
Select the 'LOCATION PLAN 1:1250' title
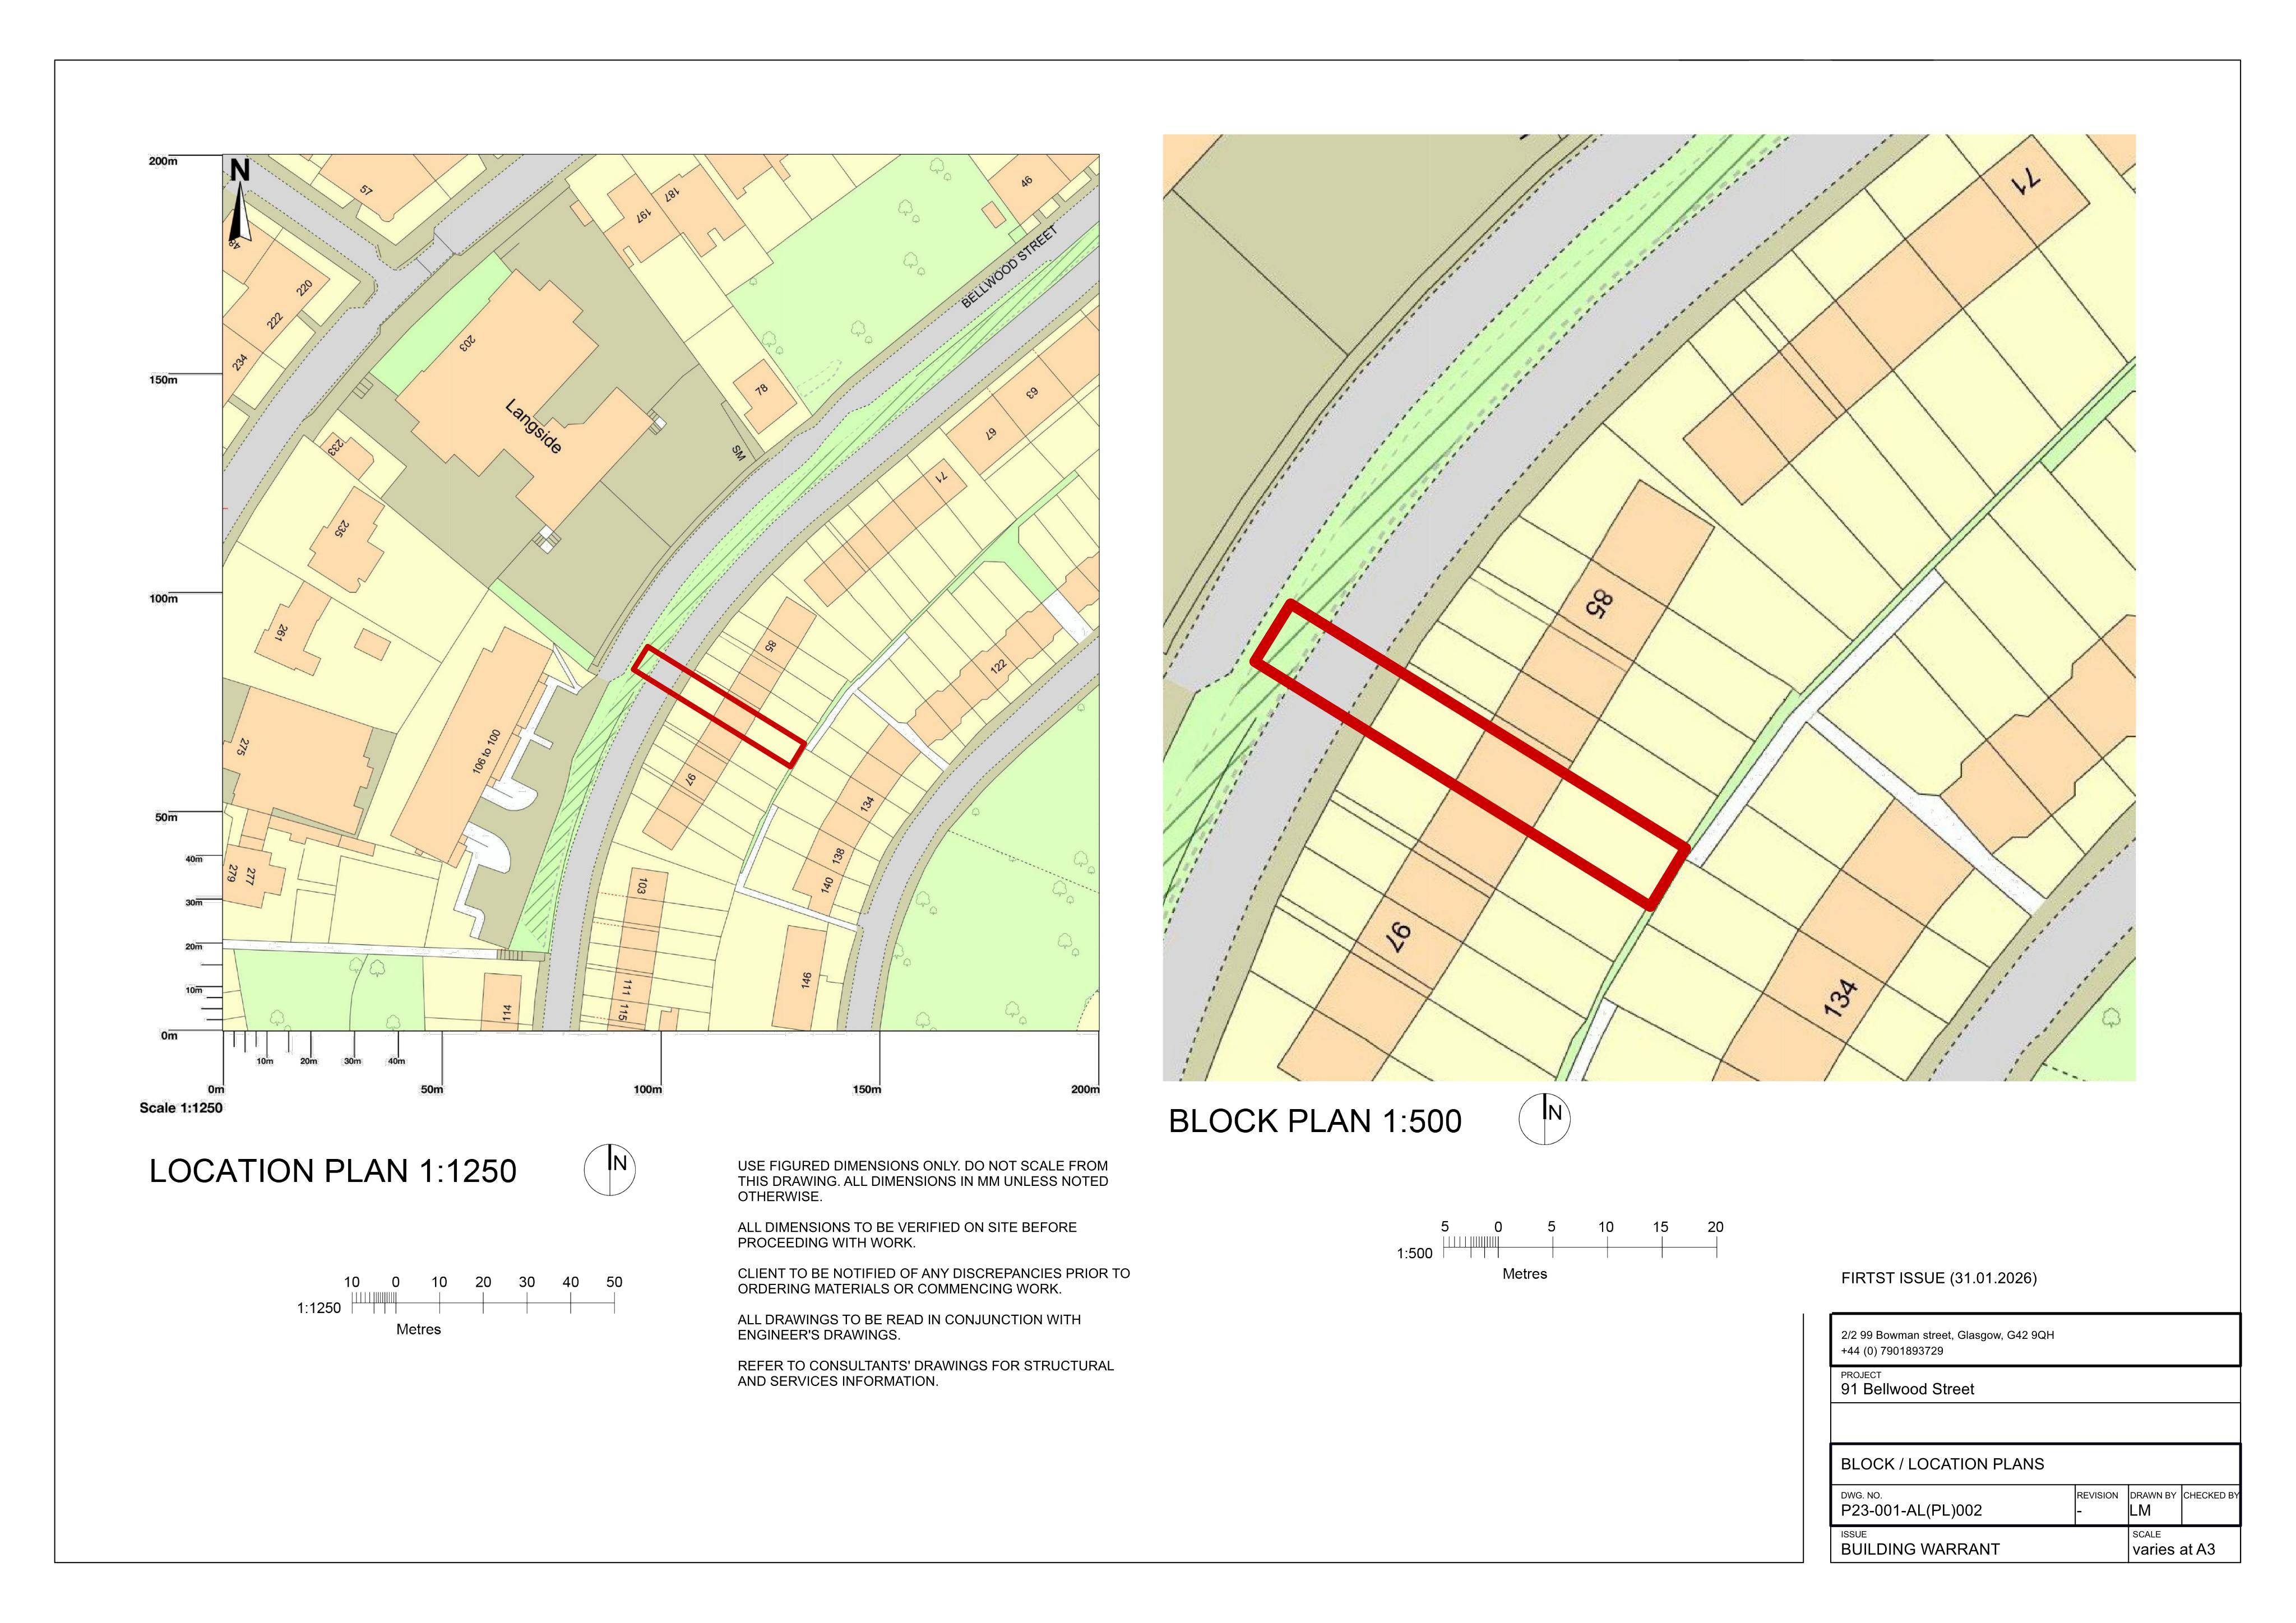pyautogui.click(x=333, y=1171)
